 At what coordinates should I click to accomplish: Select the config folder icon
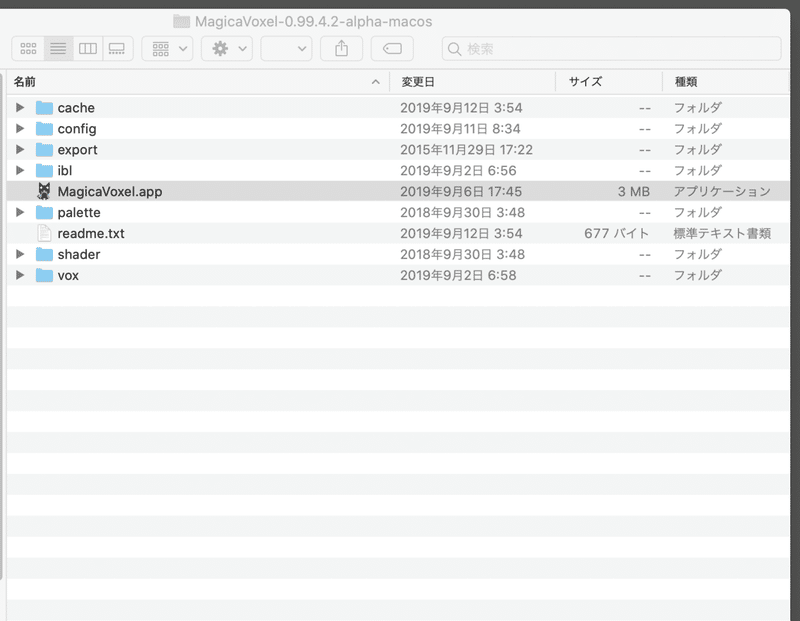click(44, 129)
